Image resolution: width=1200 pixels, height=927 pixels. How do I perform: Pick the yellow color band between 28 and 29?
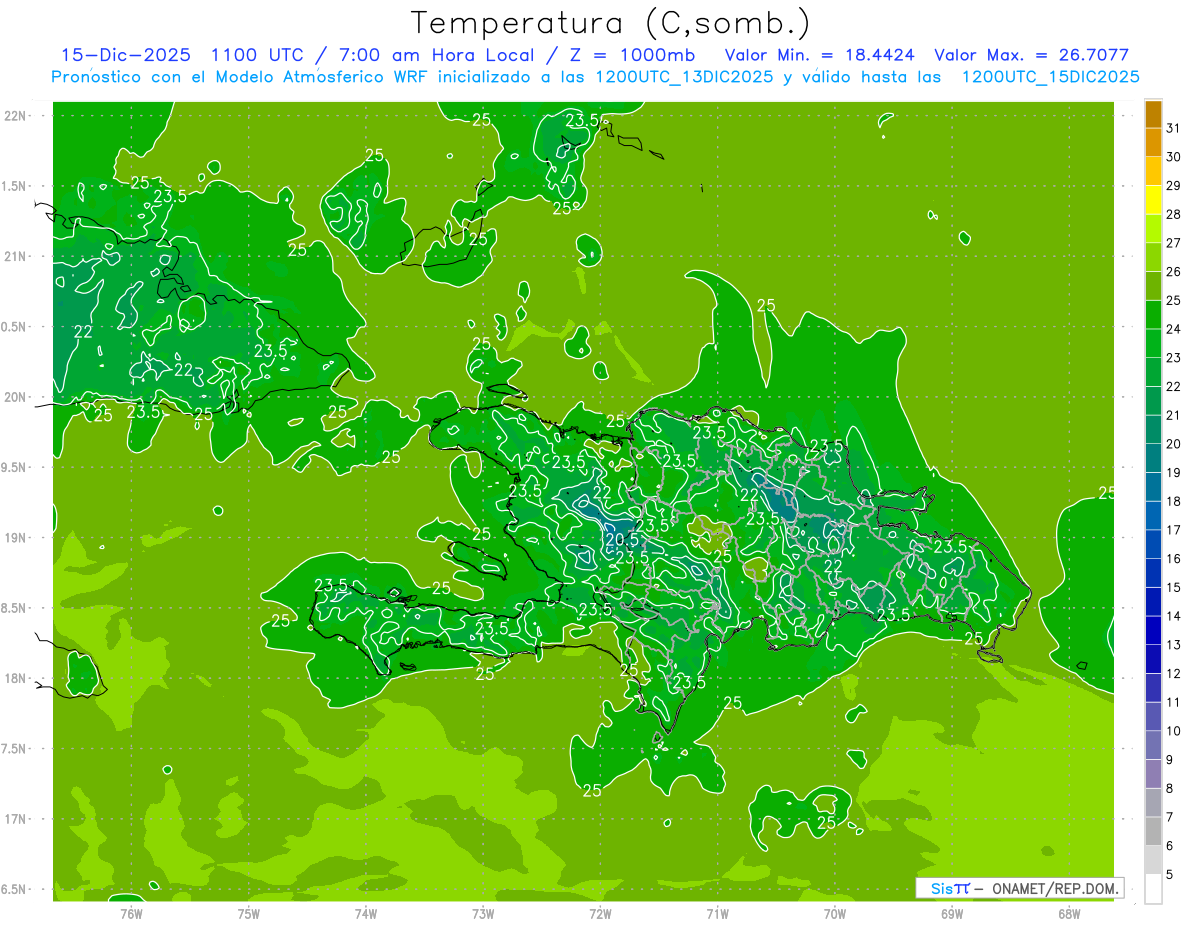point(1153,200)
